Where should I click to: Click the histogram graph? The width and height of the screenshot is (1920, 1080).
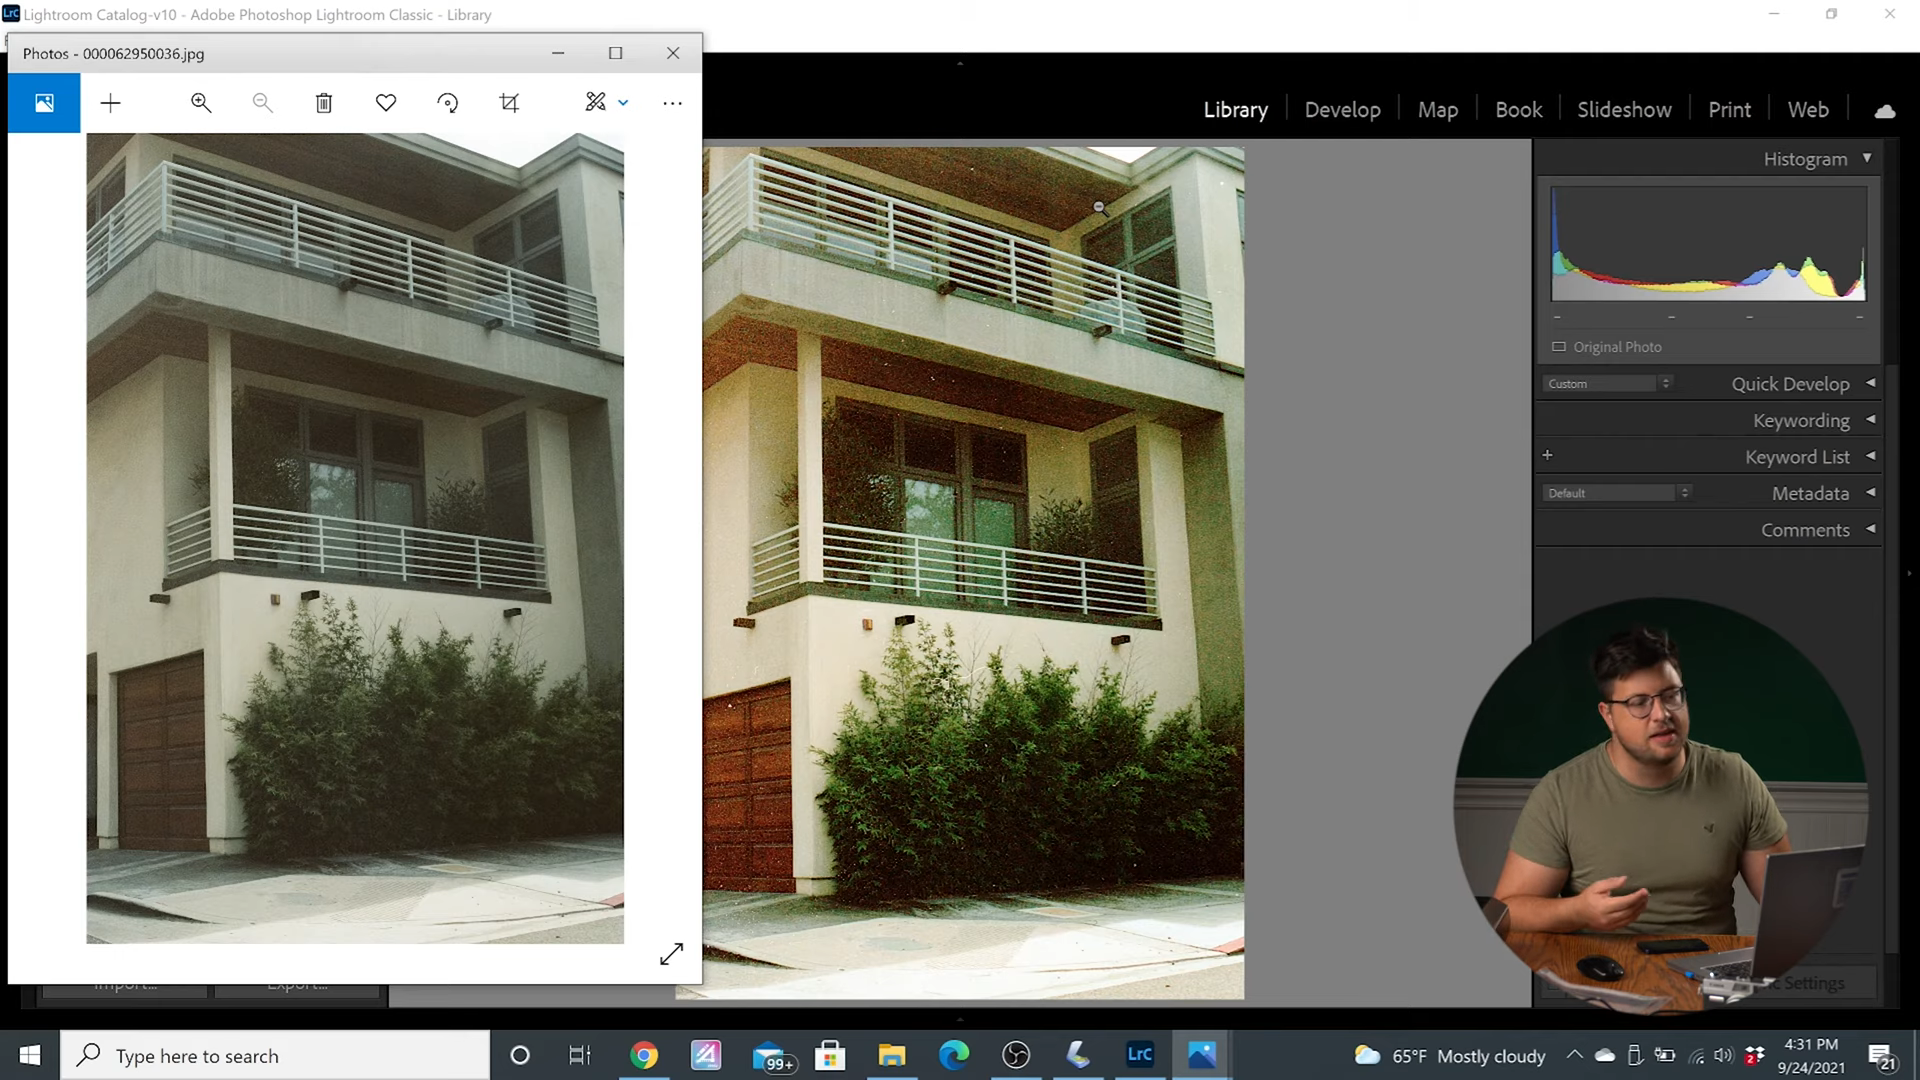point(1708,243)
